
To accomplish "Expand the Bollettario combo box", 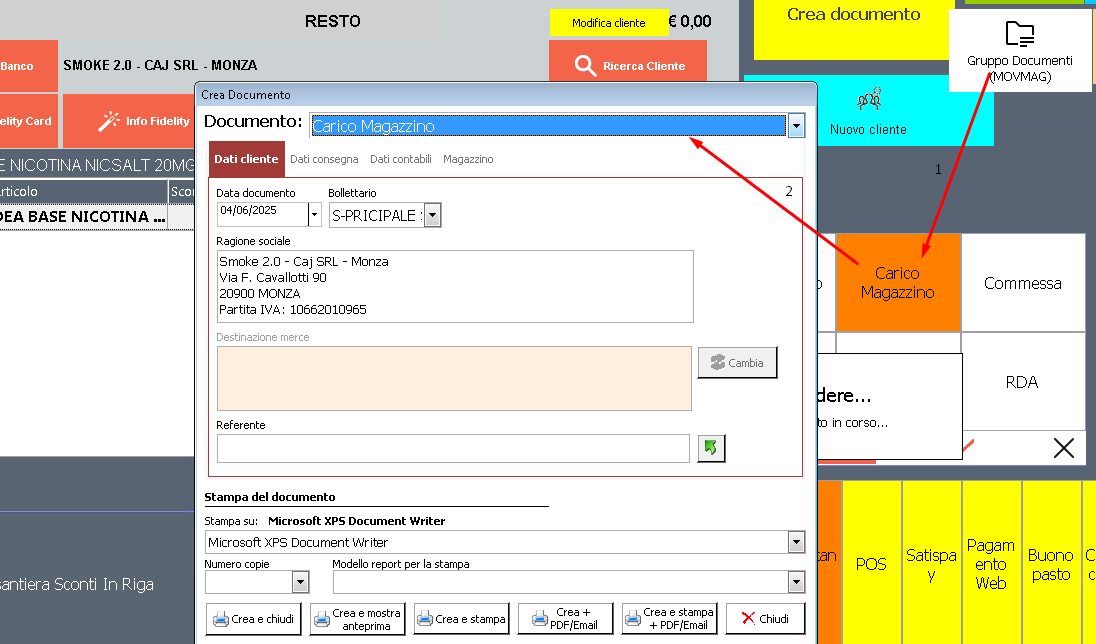I will coord(432,215).
